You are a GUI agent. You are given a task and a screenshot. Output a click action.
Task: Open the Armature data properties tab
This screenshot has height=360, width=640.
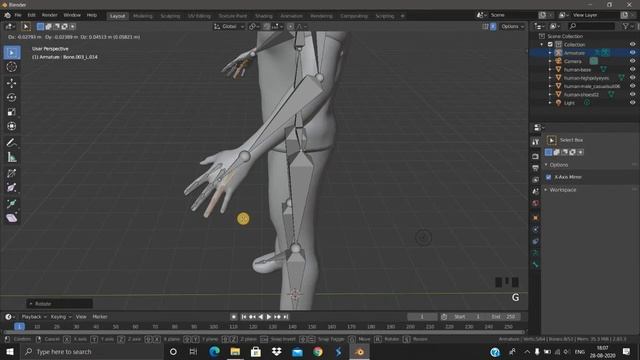point(536,253)
